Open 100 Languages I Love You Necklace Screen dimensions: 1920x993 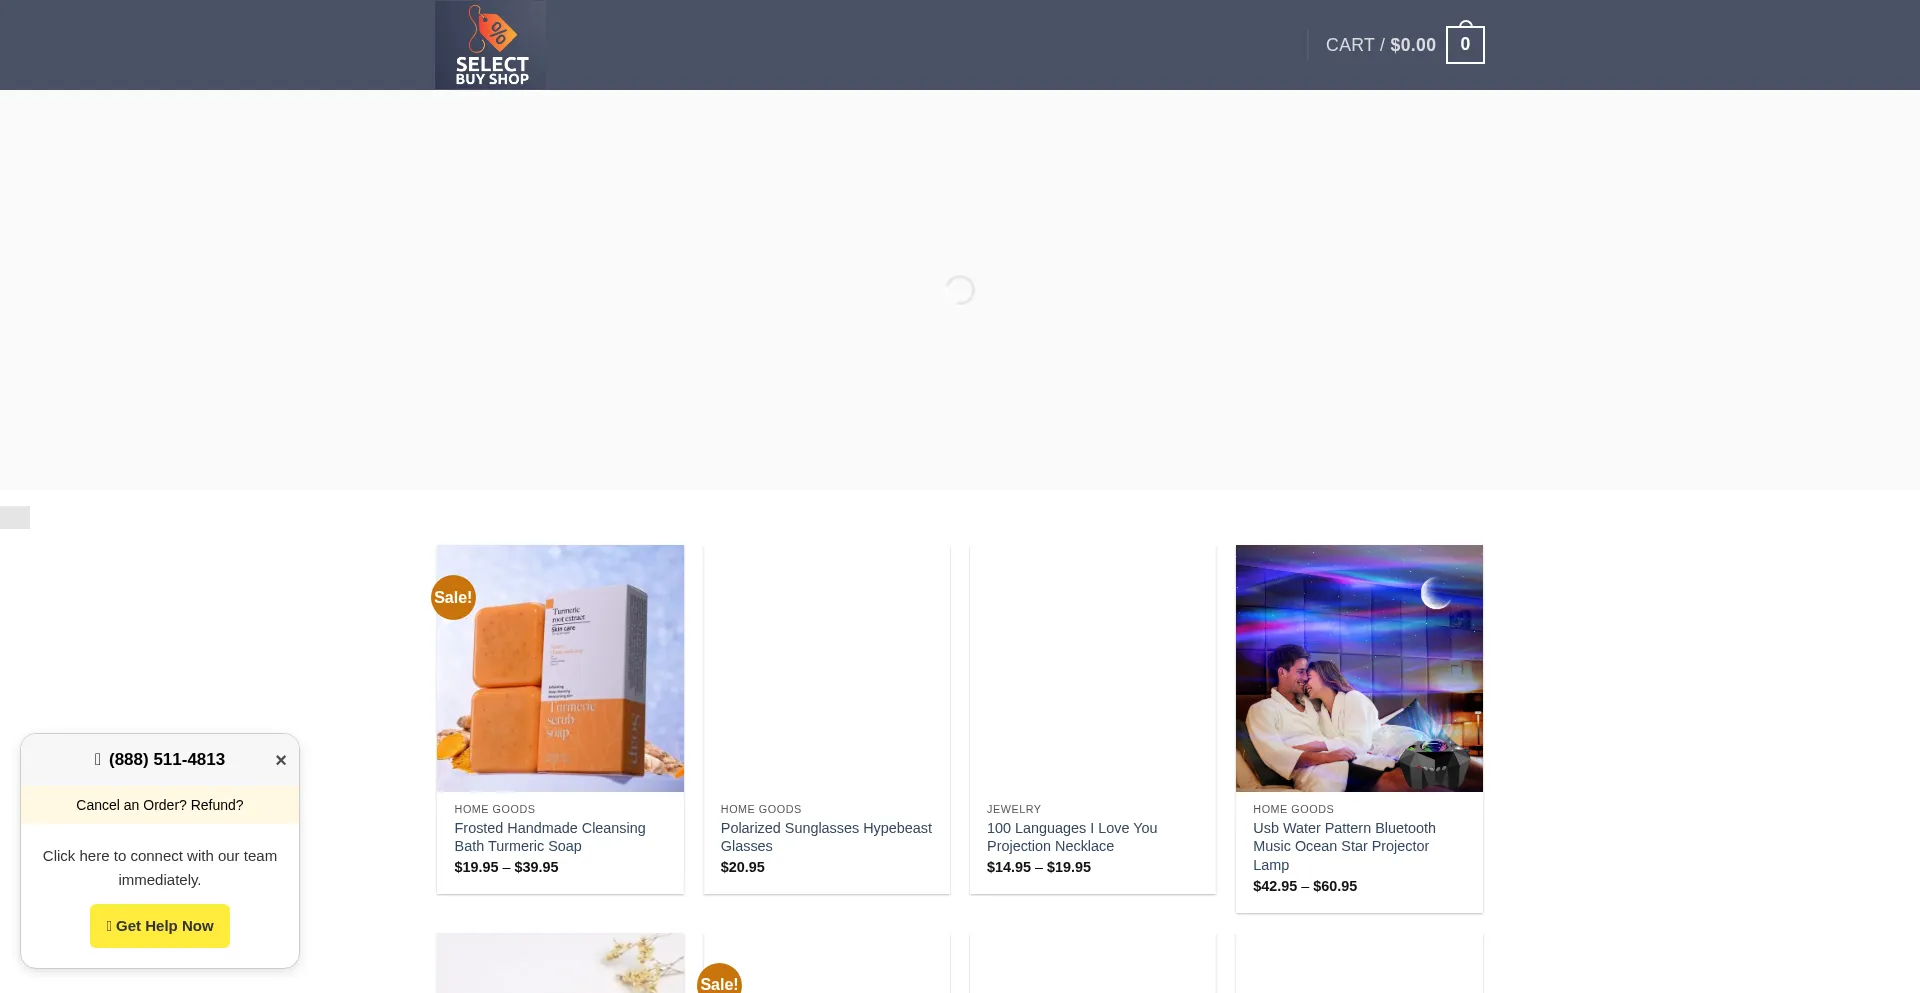coord(1072,837)
